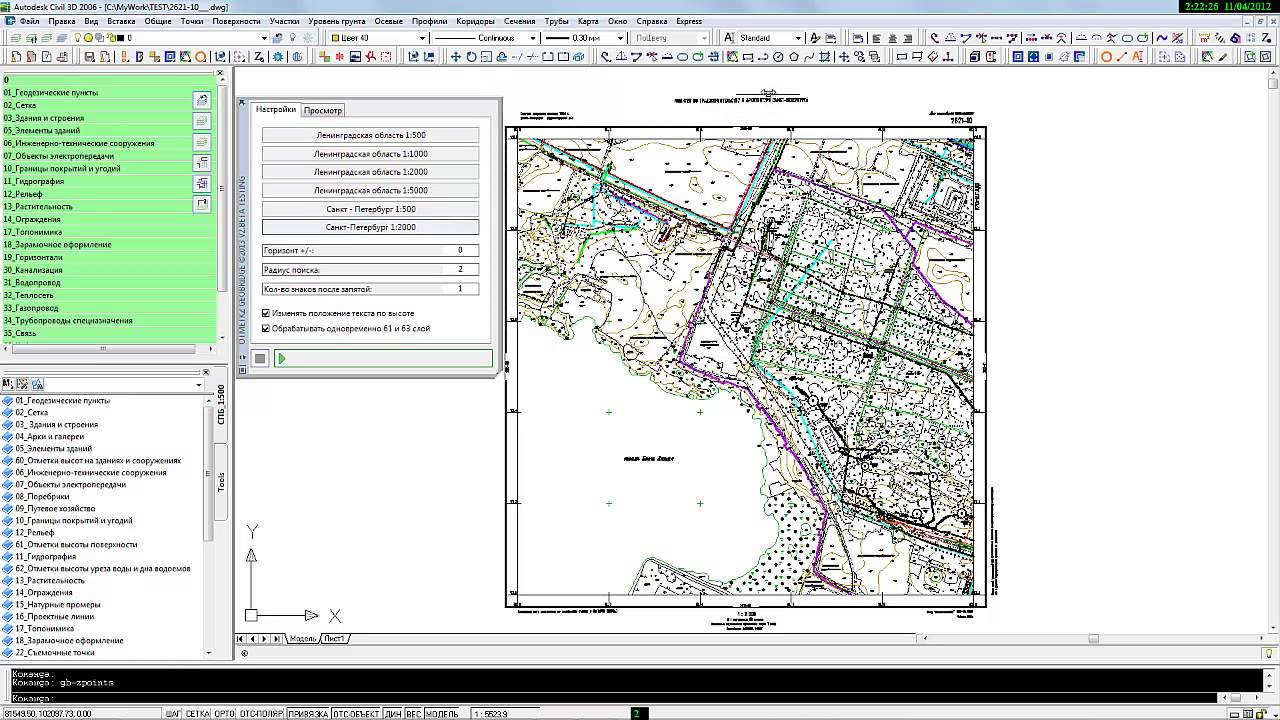Toggle ШАГ snap mode in status bar

[x=173, y=714]
